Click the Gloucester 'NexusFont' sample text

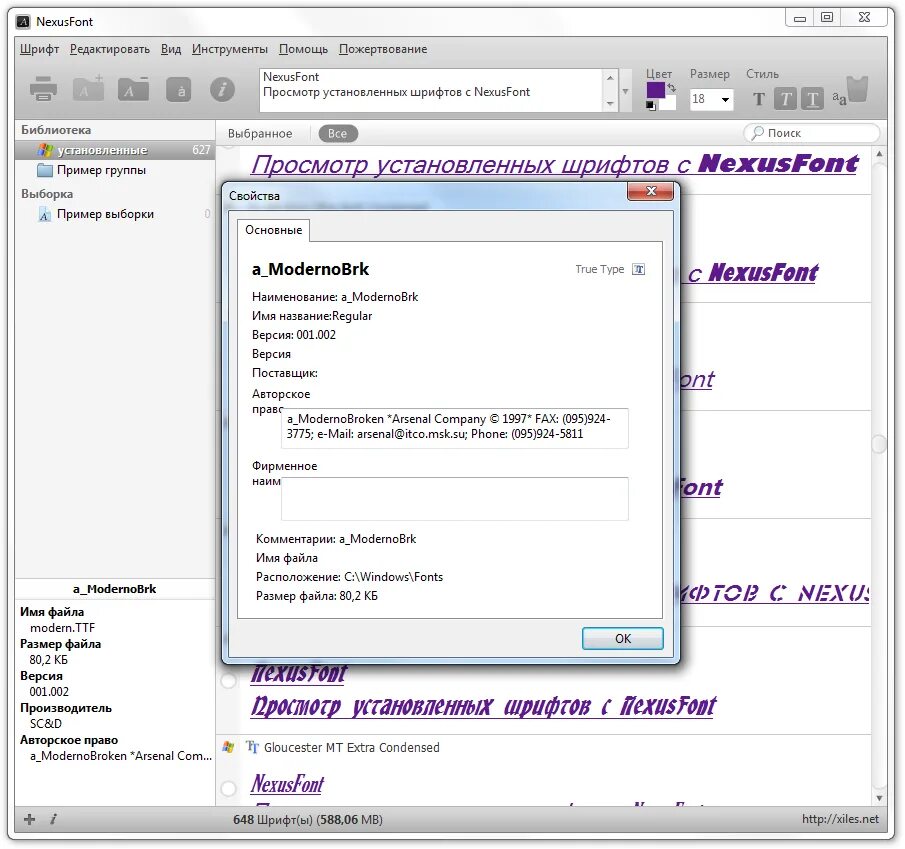287,784
